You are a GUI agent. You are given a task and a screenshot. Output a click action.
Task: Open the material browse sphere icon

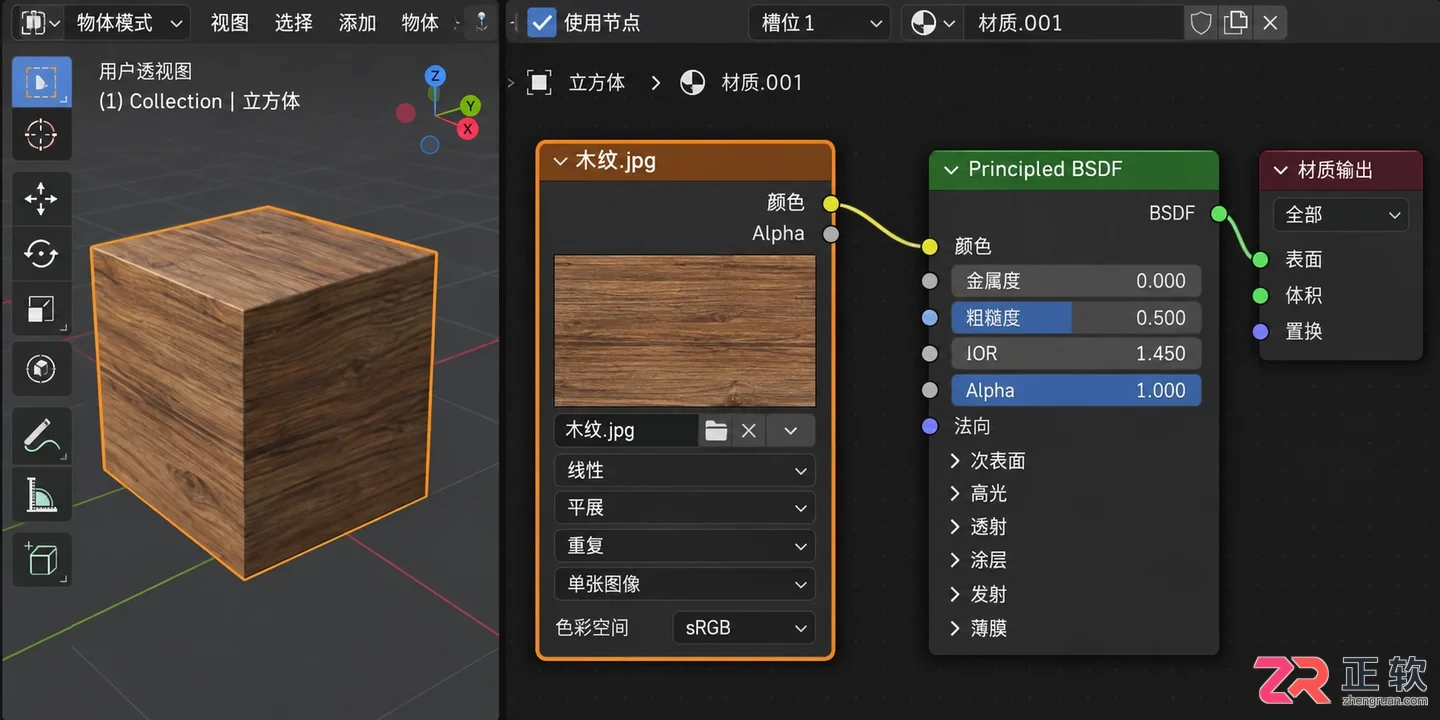click(933, 22)
